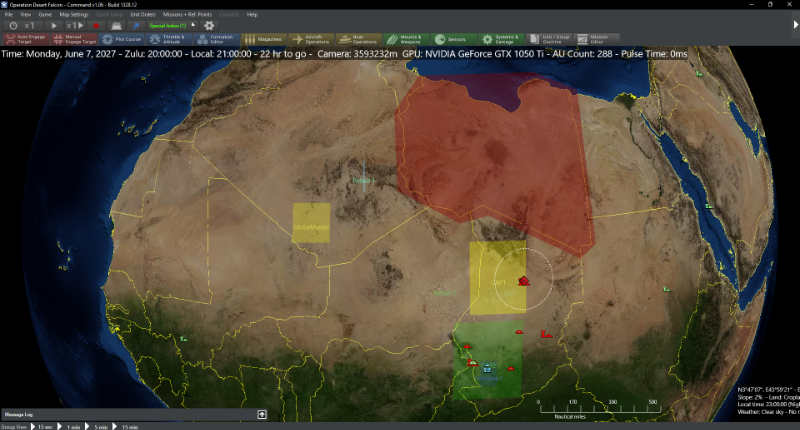Click the x1 step-forward play control
The height and width of the screenshot is (430, 800).
pos(75,26)
